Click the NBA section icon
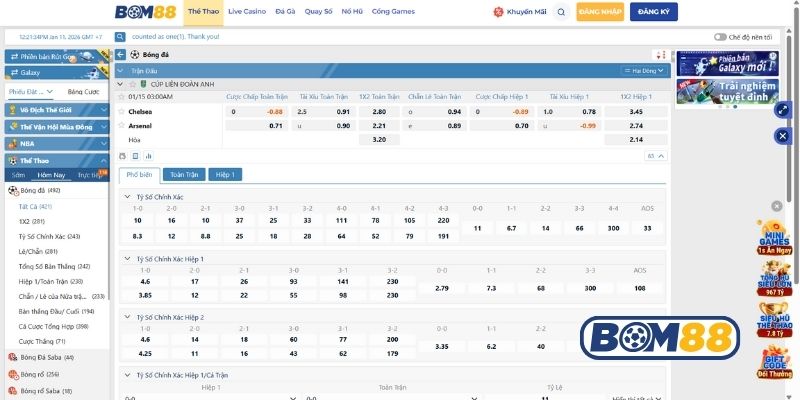 pos(13,144)
